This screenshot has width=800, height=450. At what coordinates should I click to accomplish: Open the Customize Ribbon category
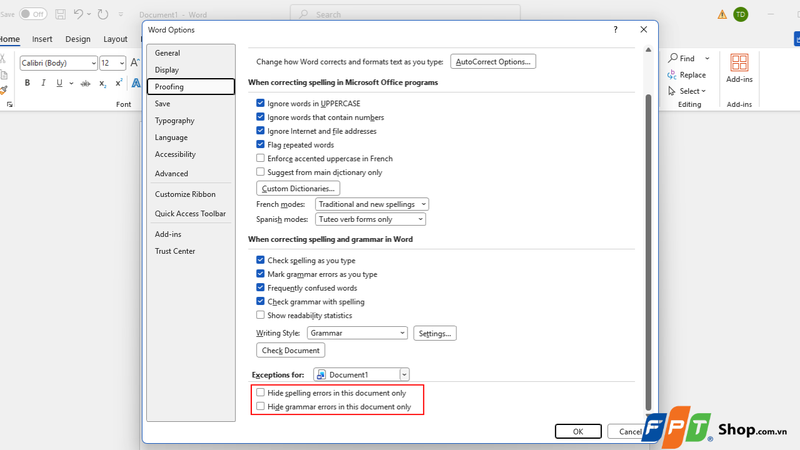pyautogui.click(x=191, y=194)
